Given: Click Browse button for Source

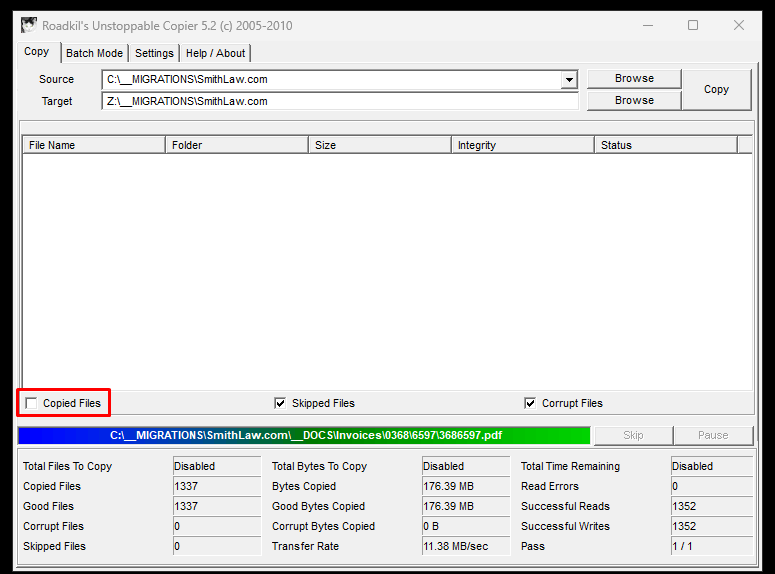Looking at the screenshot, I should pos(634,78).
